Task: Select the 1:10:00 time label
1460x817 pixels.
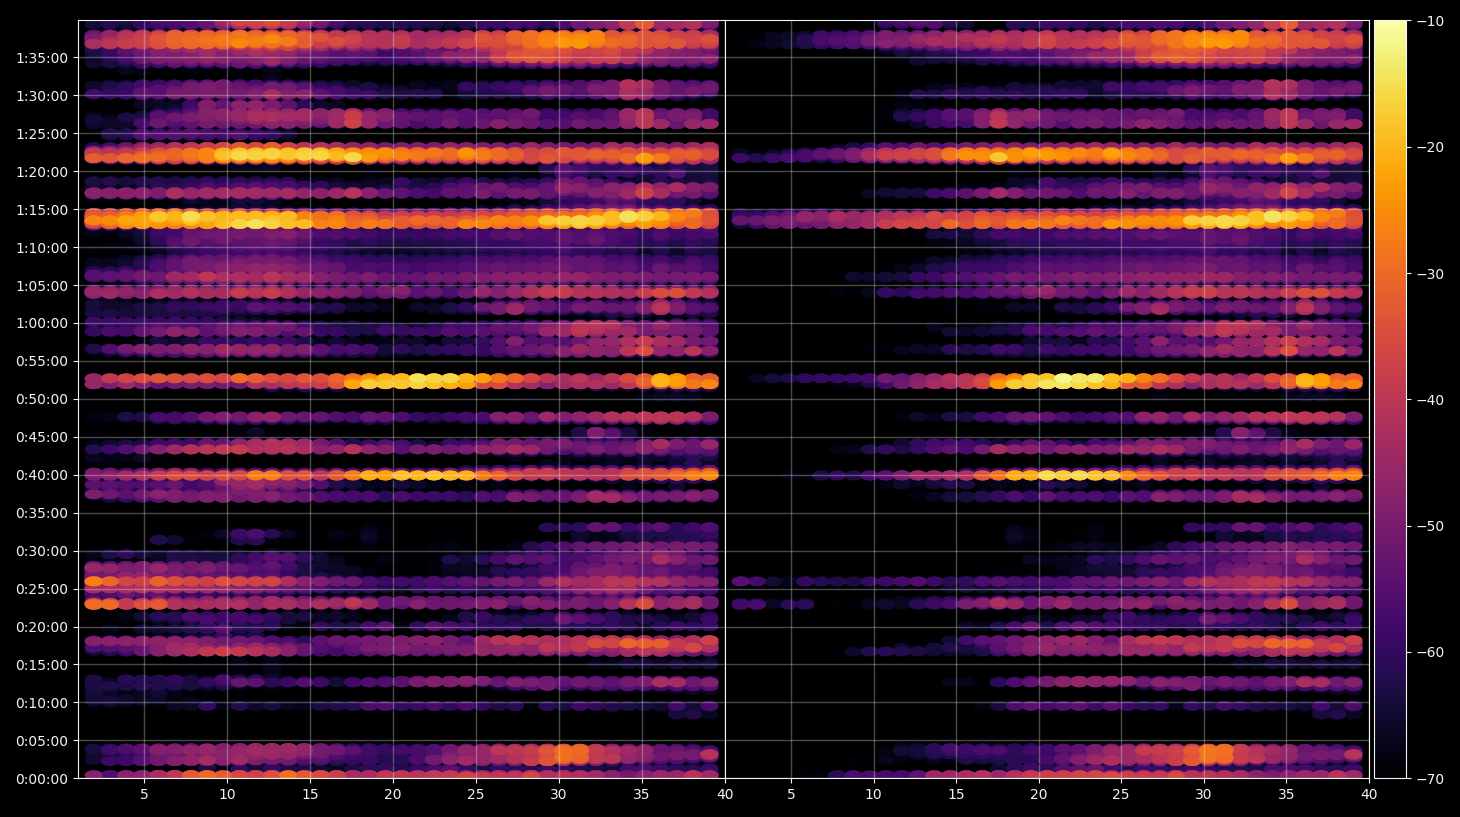Action: [x=42, y=248]
